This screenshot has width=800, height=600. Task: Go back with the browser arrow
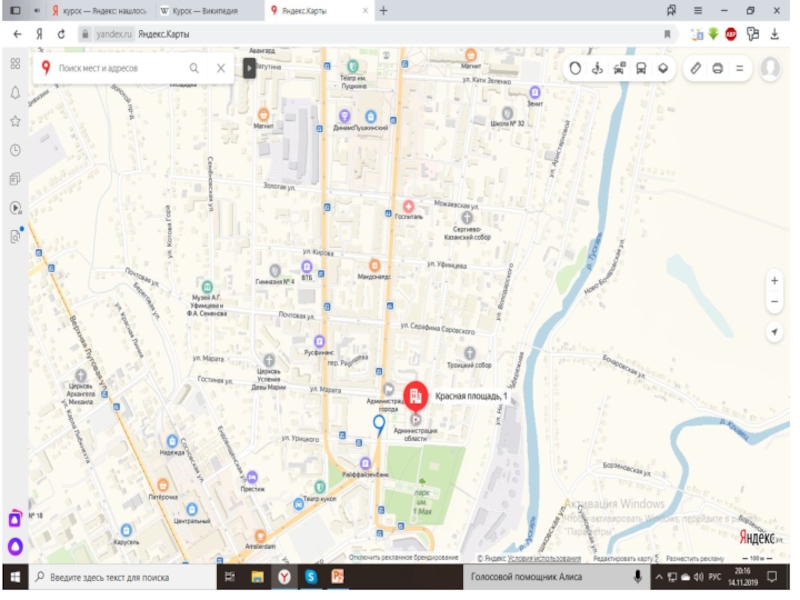(x=17, y=35)
